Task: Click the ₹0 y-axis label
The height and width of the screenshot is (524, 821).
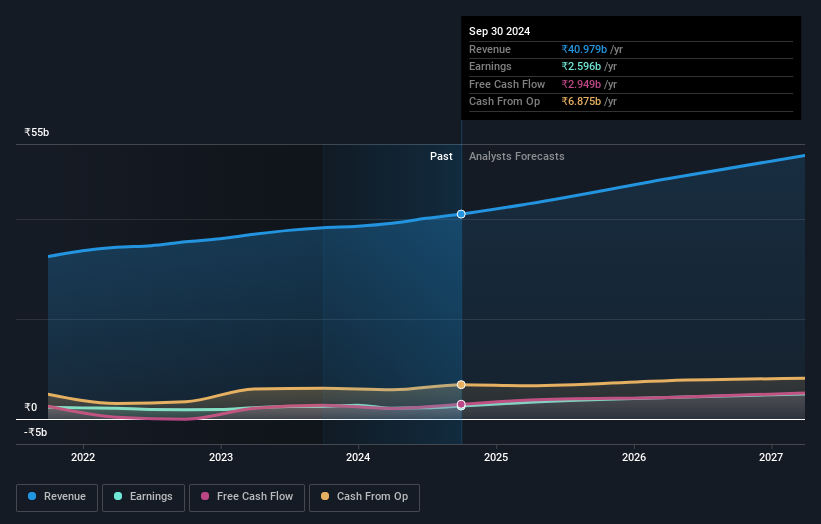Action: click(x=30, y=407)
